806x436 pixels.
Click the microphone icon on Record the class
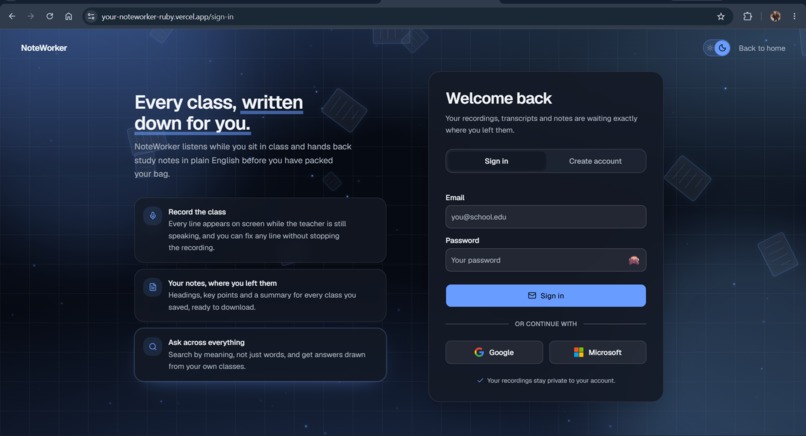tap(153, 216)
